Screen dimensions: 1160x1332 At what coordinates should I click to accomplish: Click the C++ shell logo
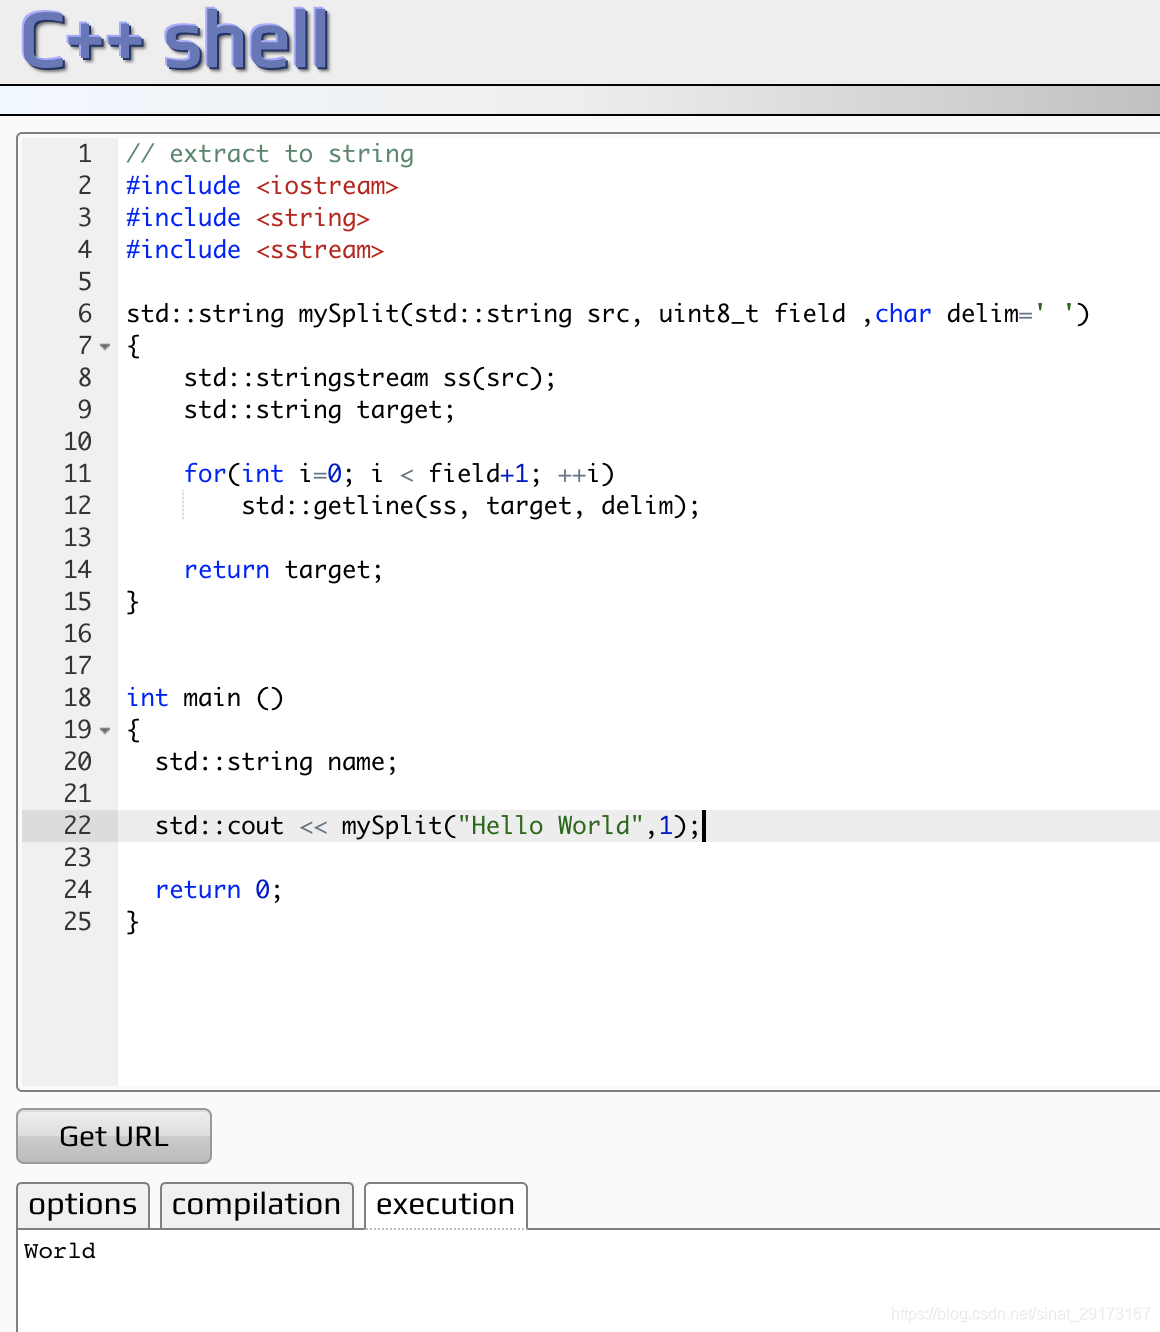click(x=176, y=41)
